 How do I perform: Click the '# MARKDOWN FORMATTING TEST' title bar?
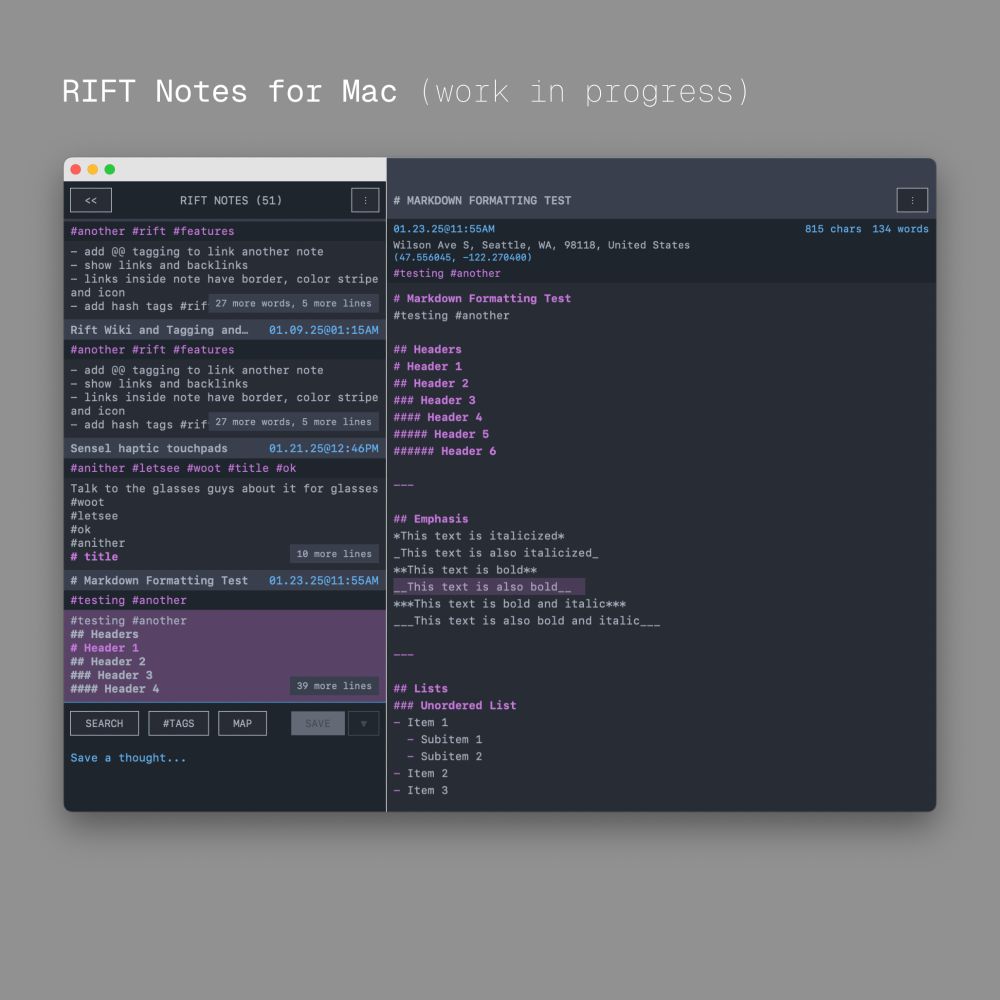(x=482, y=200)
